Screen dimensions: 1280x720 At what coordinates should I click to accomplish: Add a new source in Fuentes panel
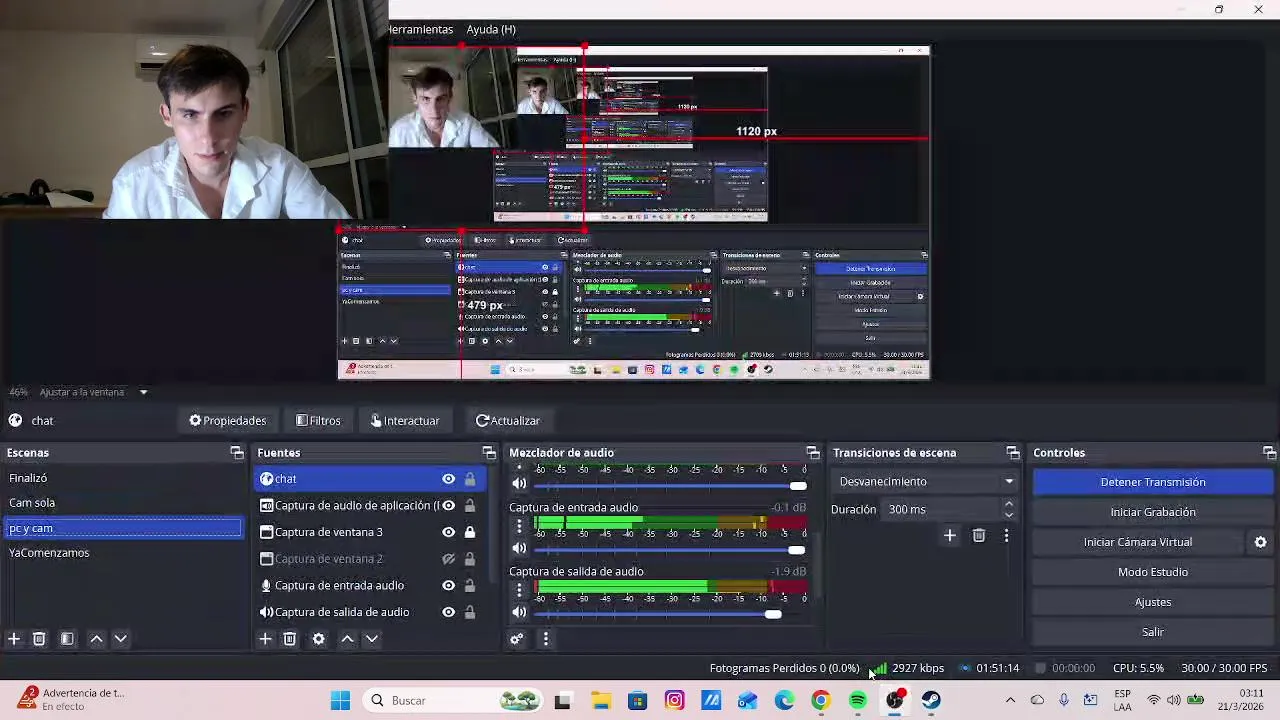tap(265, 639)
